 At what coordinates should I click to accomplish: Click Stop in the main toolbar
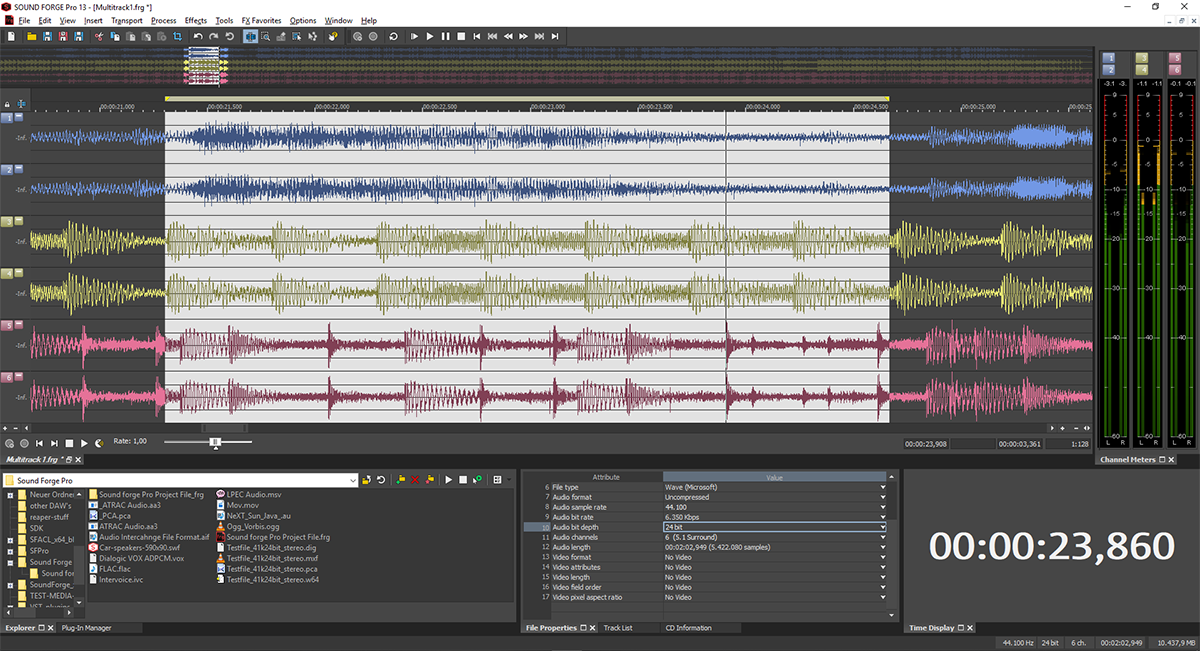pyautogui.click(x=462, y=36)
